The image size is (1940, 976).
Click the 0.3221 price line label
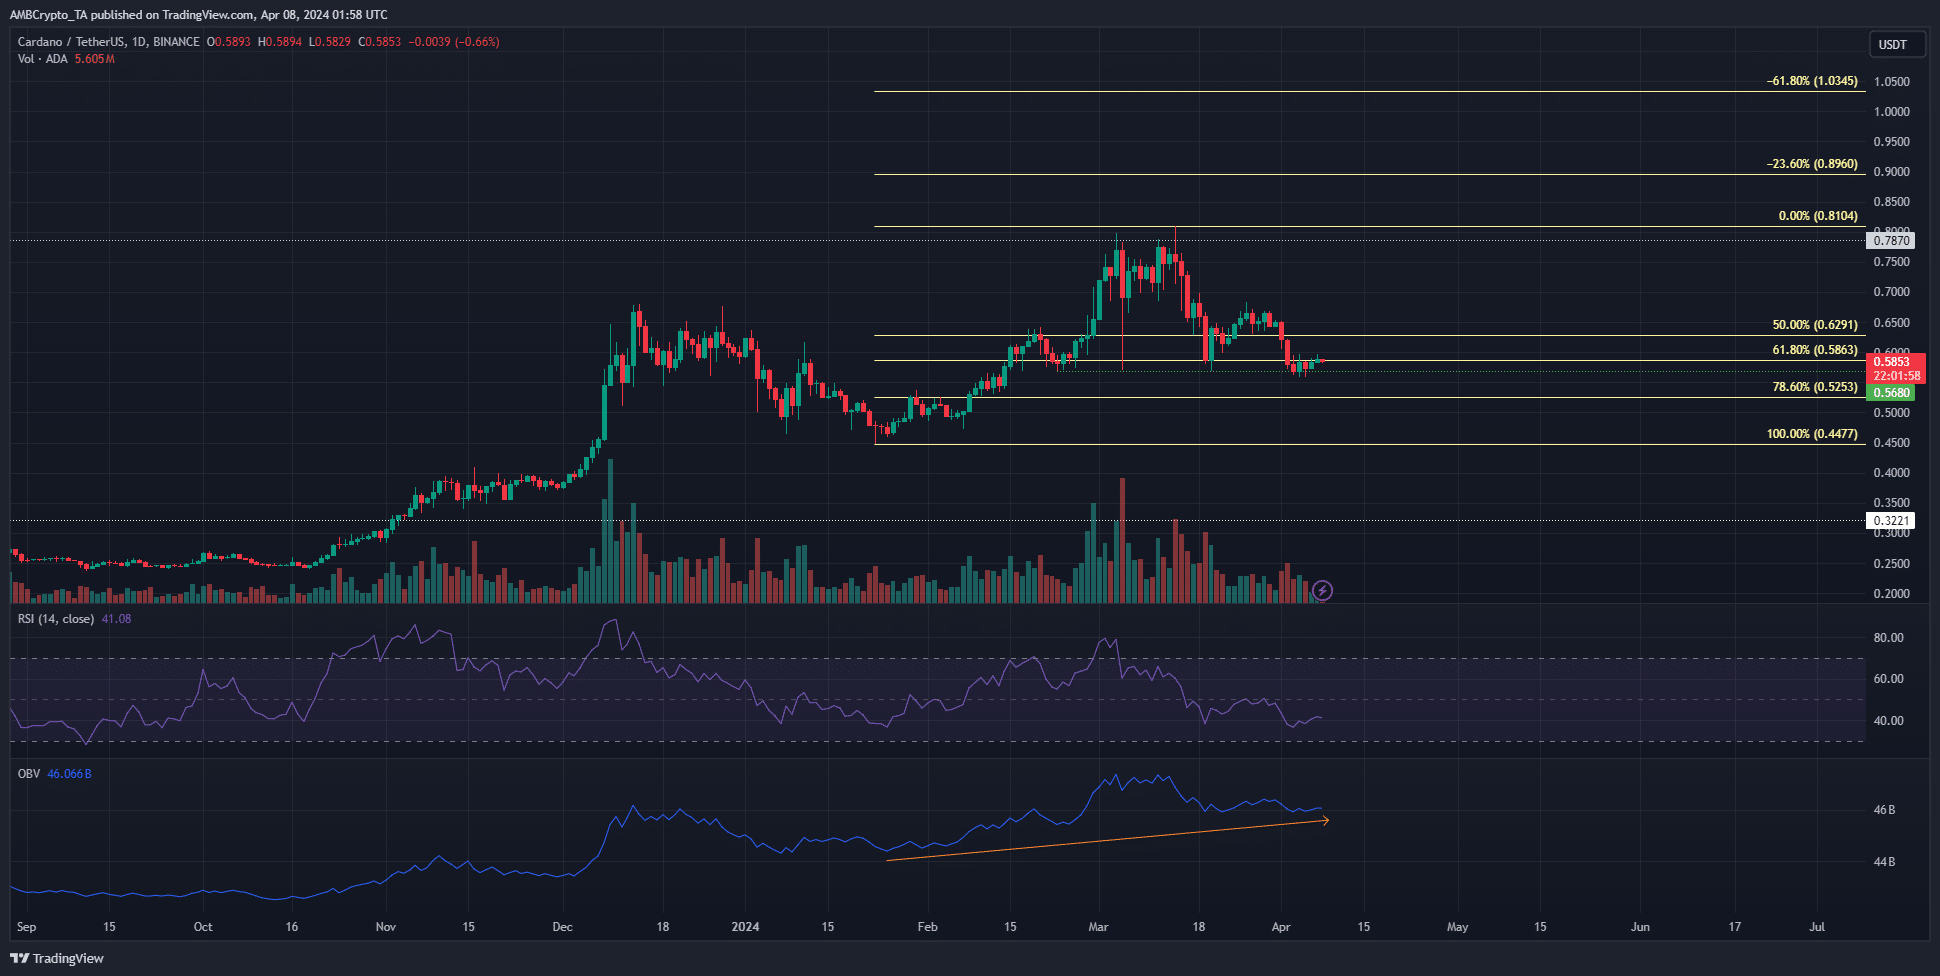tap(1892, 521)
